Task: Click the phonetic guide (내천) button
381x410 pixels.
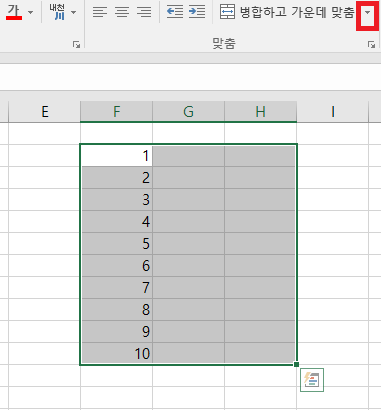Action: 57,12
